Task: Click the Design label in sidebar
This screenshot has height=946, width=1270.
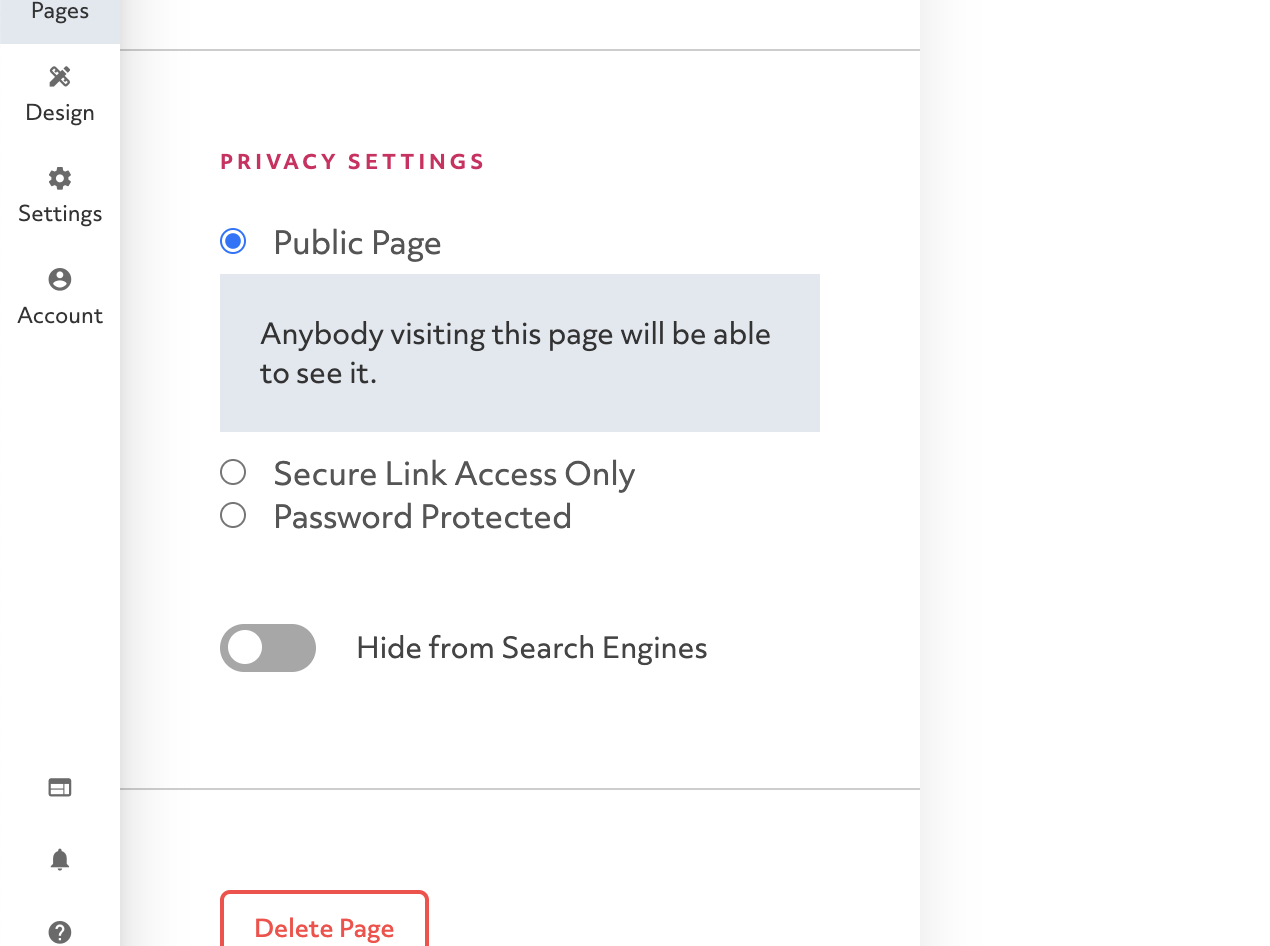Action: 60,112
